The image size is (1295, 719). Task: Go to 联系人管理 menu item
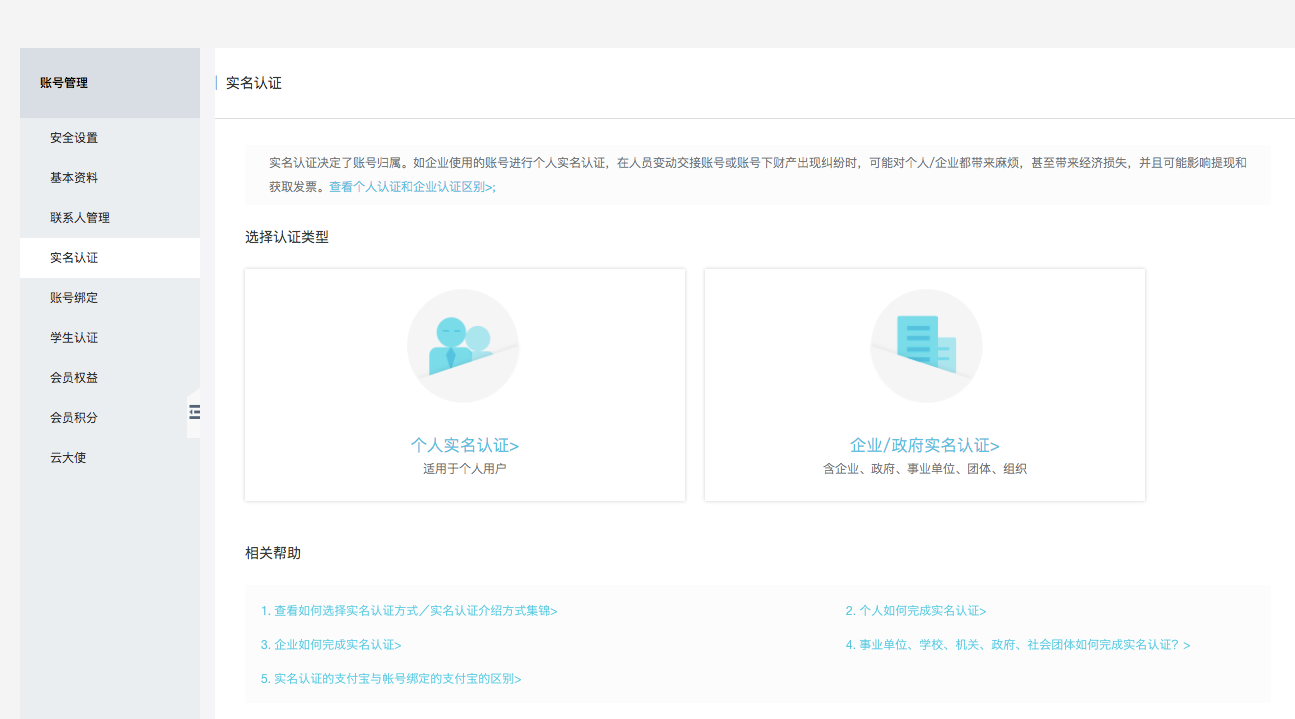[80, 218]
